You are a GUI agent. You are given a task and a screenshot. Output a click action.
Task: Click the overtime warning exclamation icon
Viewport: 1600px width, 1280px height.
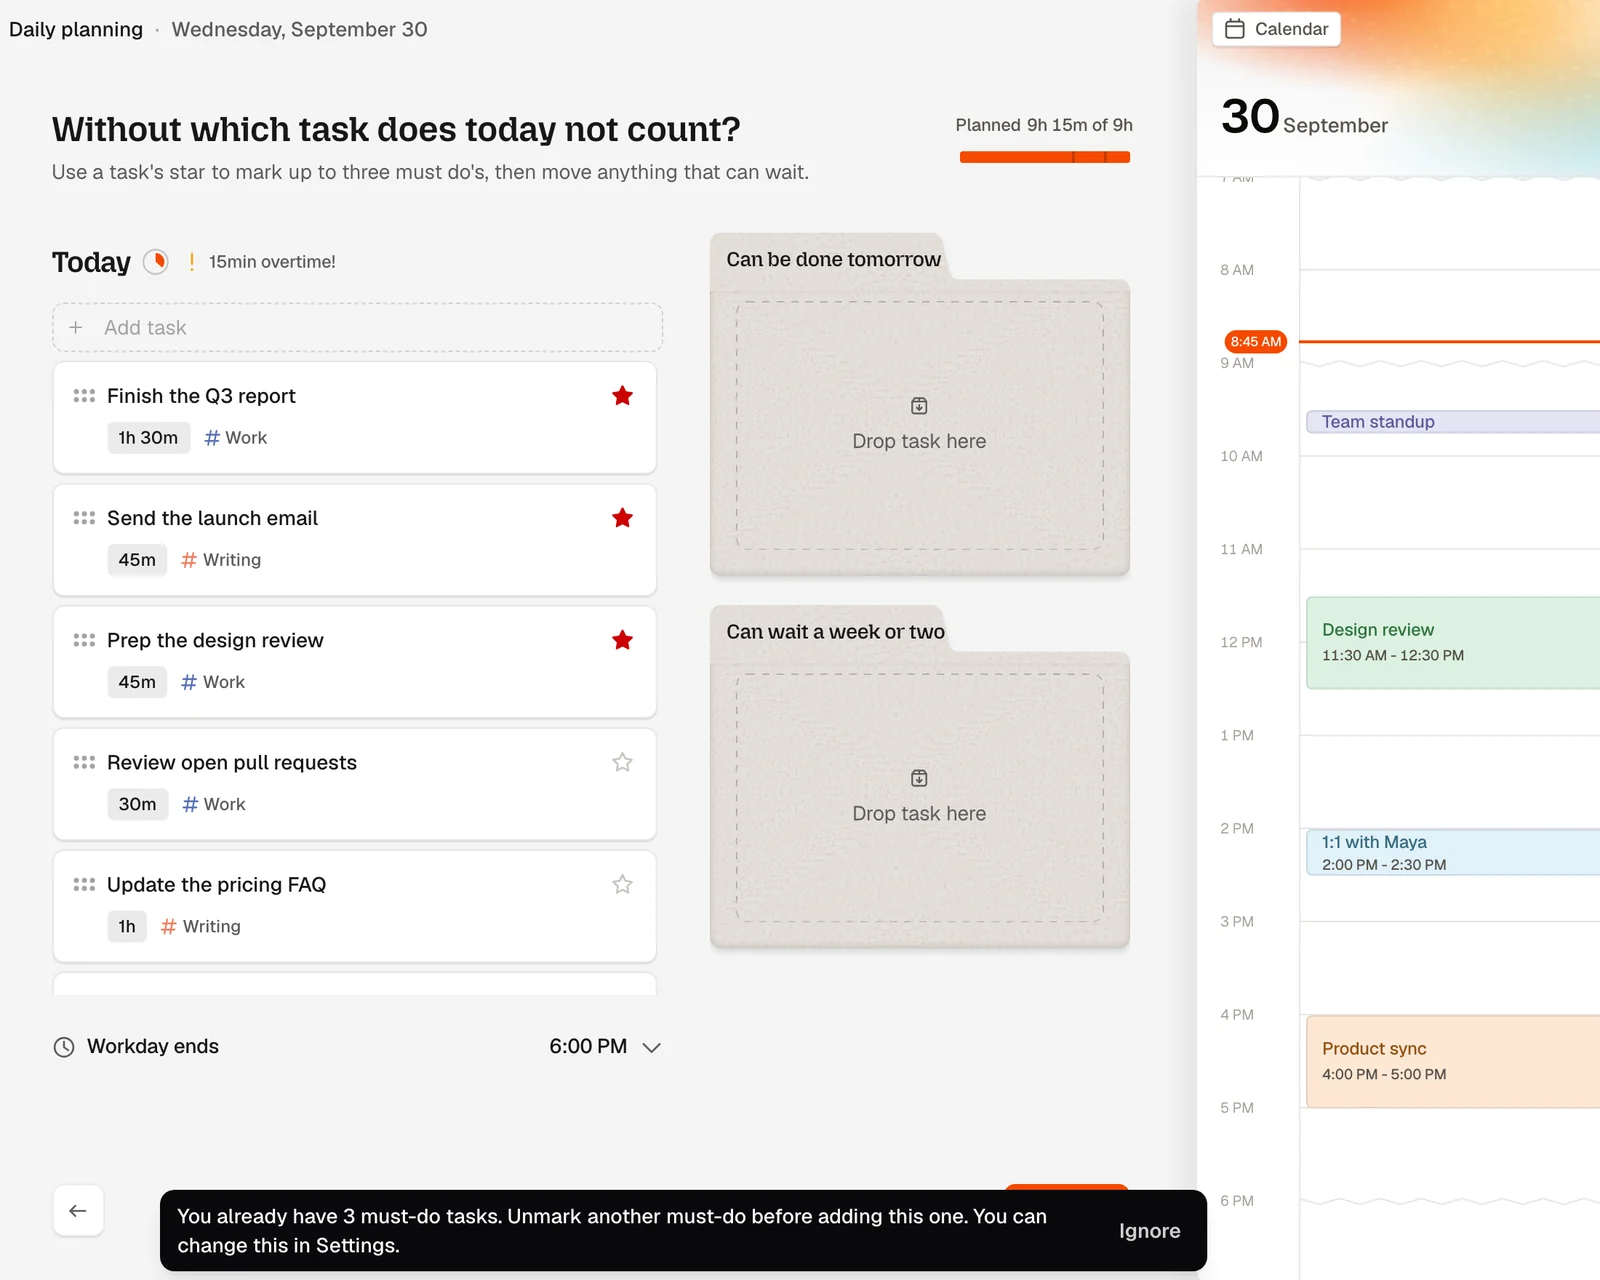191,262
